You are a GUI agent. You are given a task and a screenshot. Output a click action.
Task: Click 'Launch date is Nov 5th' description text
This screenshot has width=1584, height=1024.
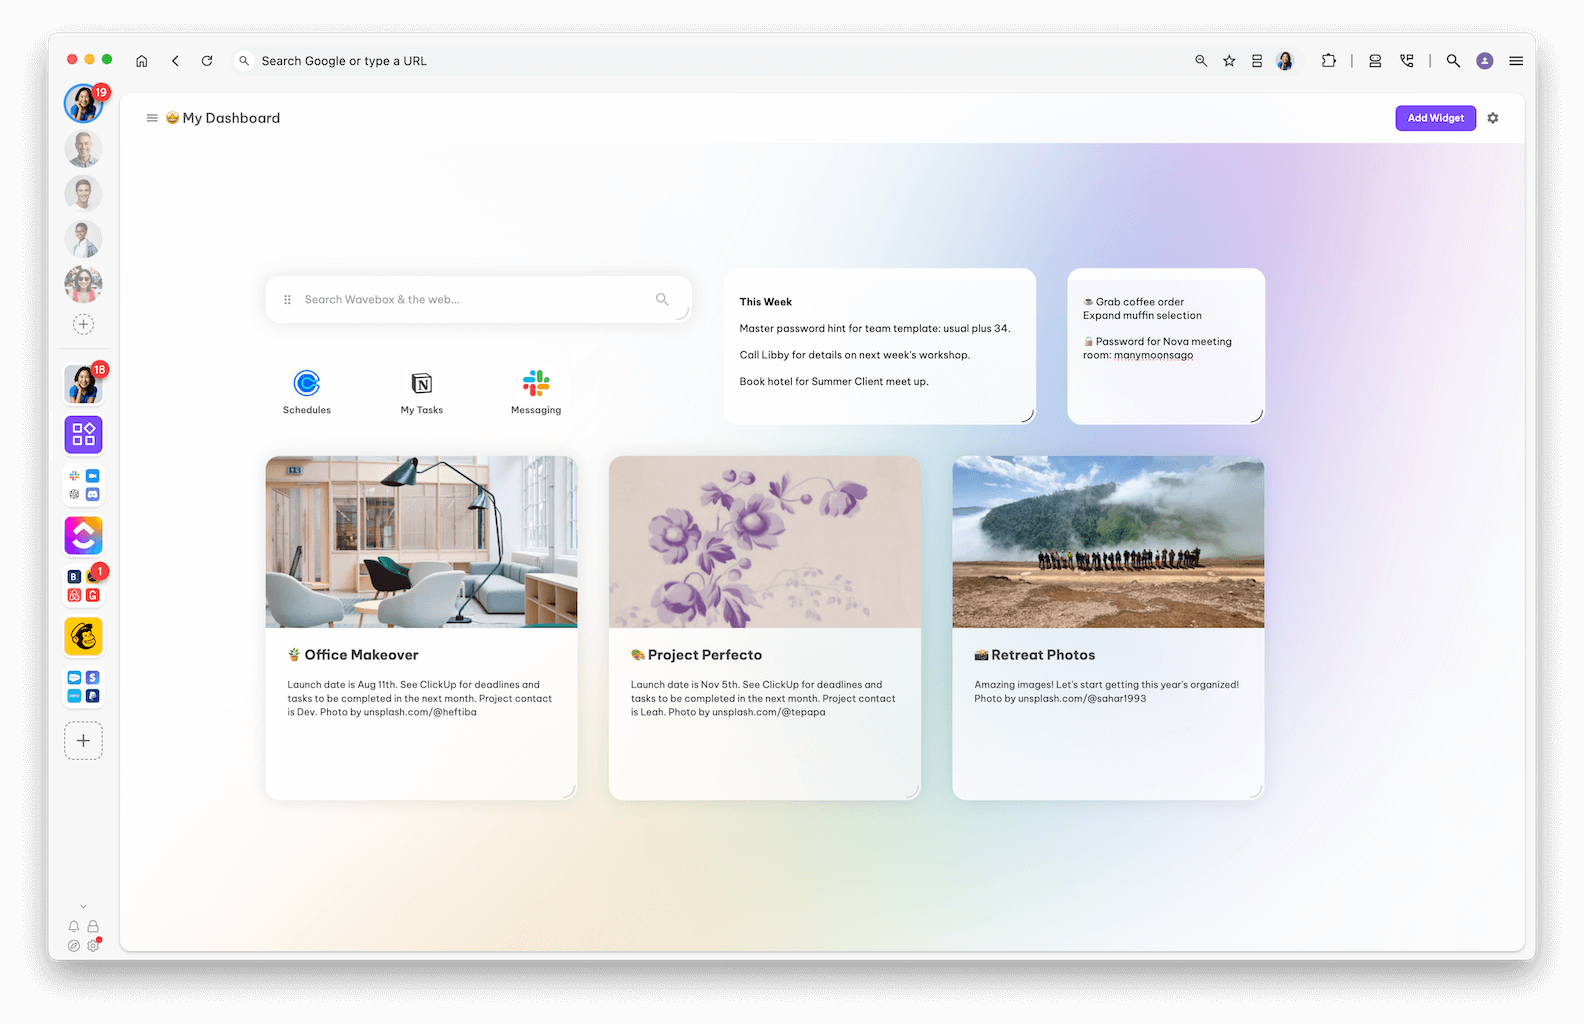(763, 698)
